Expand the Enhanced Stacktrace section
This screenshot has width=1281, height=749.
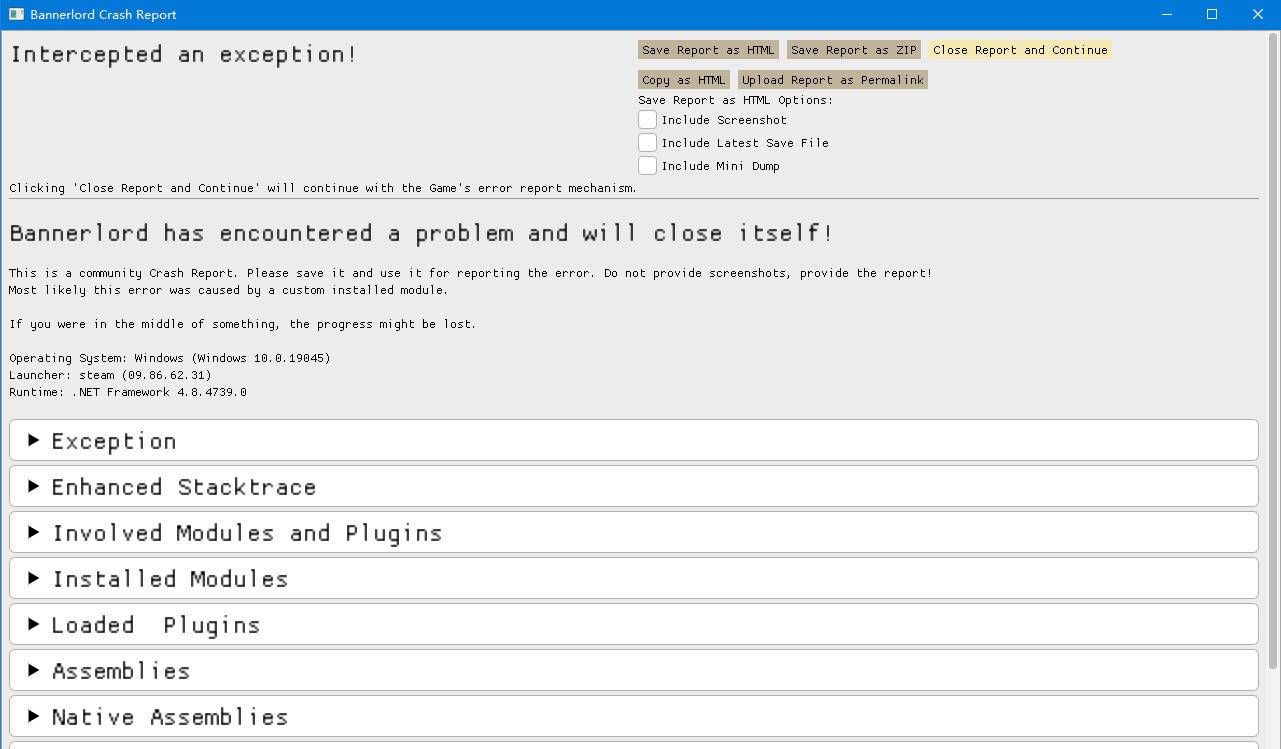(634, 486)
